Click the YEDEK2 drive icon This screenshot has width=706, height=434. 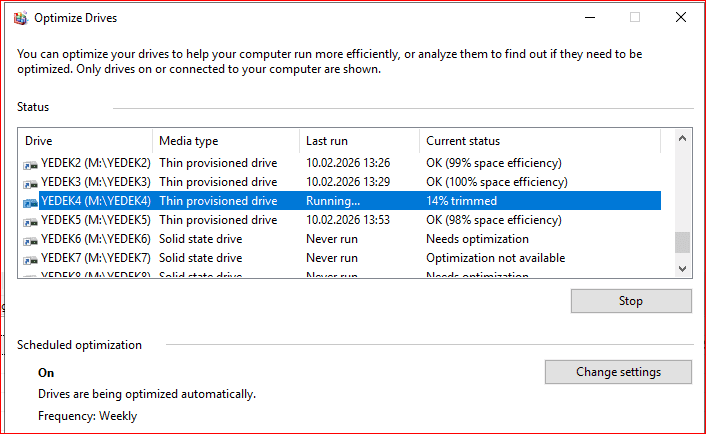tap(31, 163)
